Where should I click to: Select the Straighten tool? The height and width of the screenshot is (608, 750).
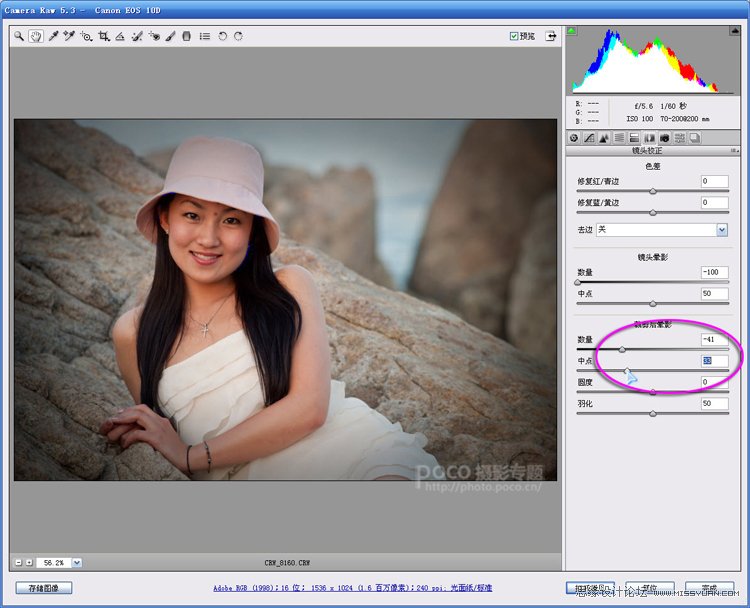[120, 36]
